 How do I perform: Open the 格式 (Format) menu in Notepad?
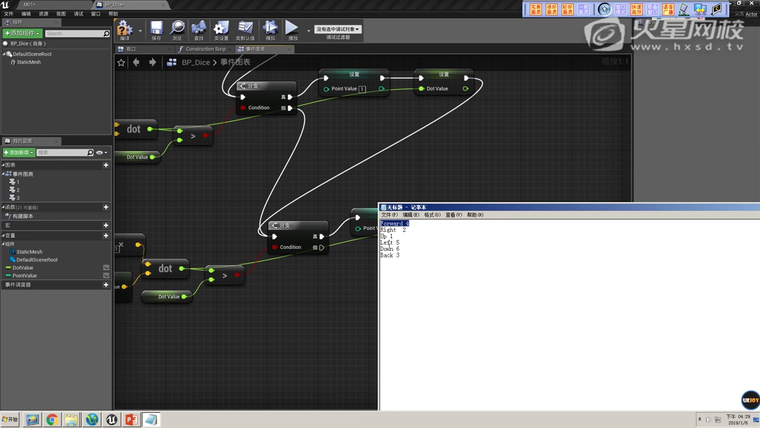(432, 214)
